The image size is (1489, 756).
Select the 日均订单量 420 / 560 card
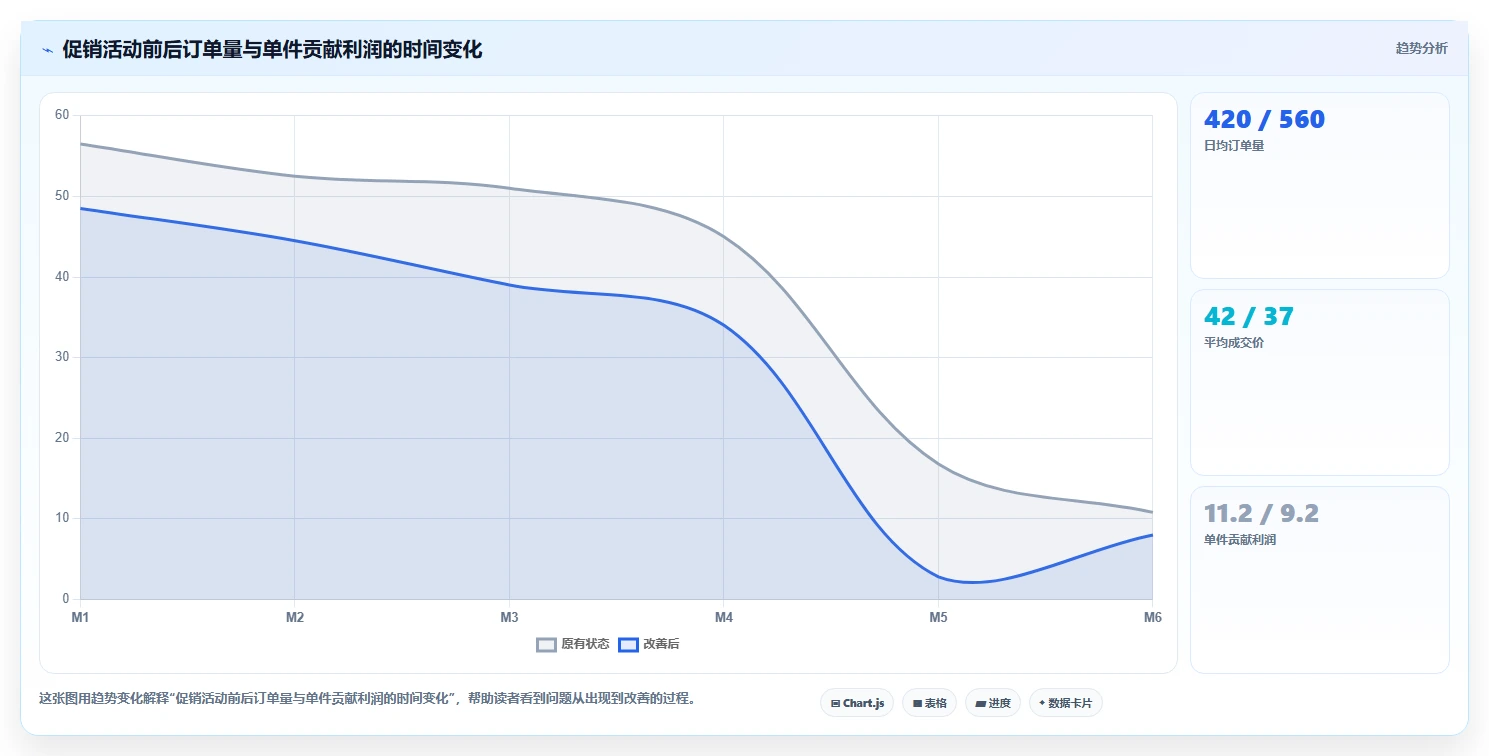point(1319,185)
